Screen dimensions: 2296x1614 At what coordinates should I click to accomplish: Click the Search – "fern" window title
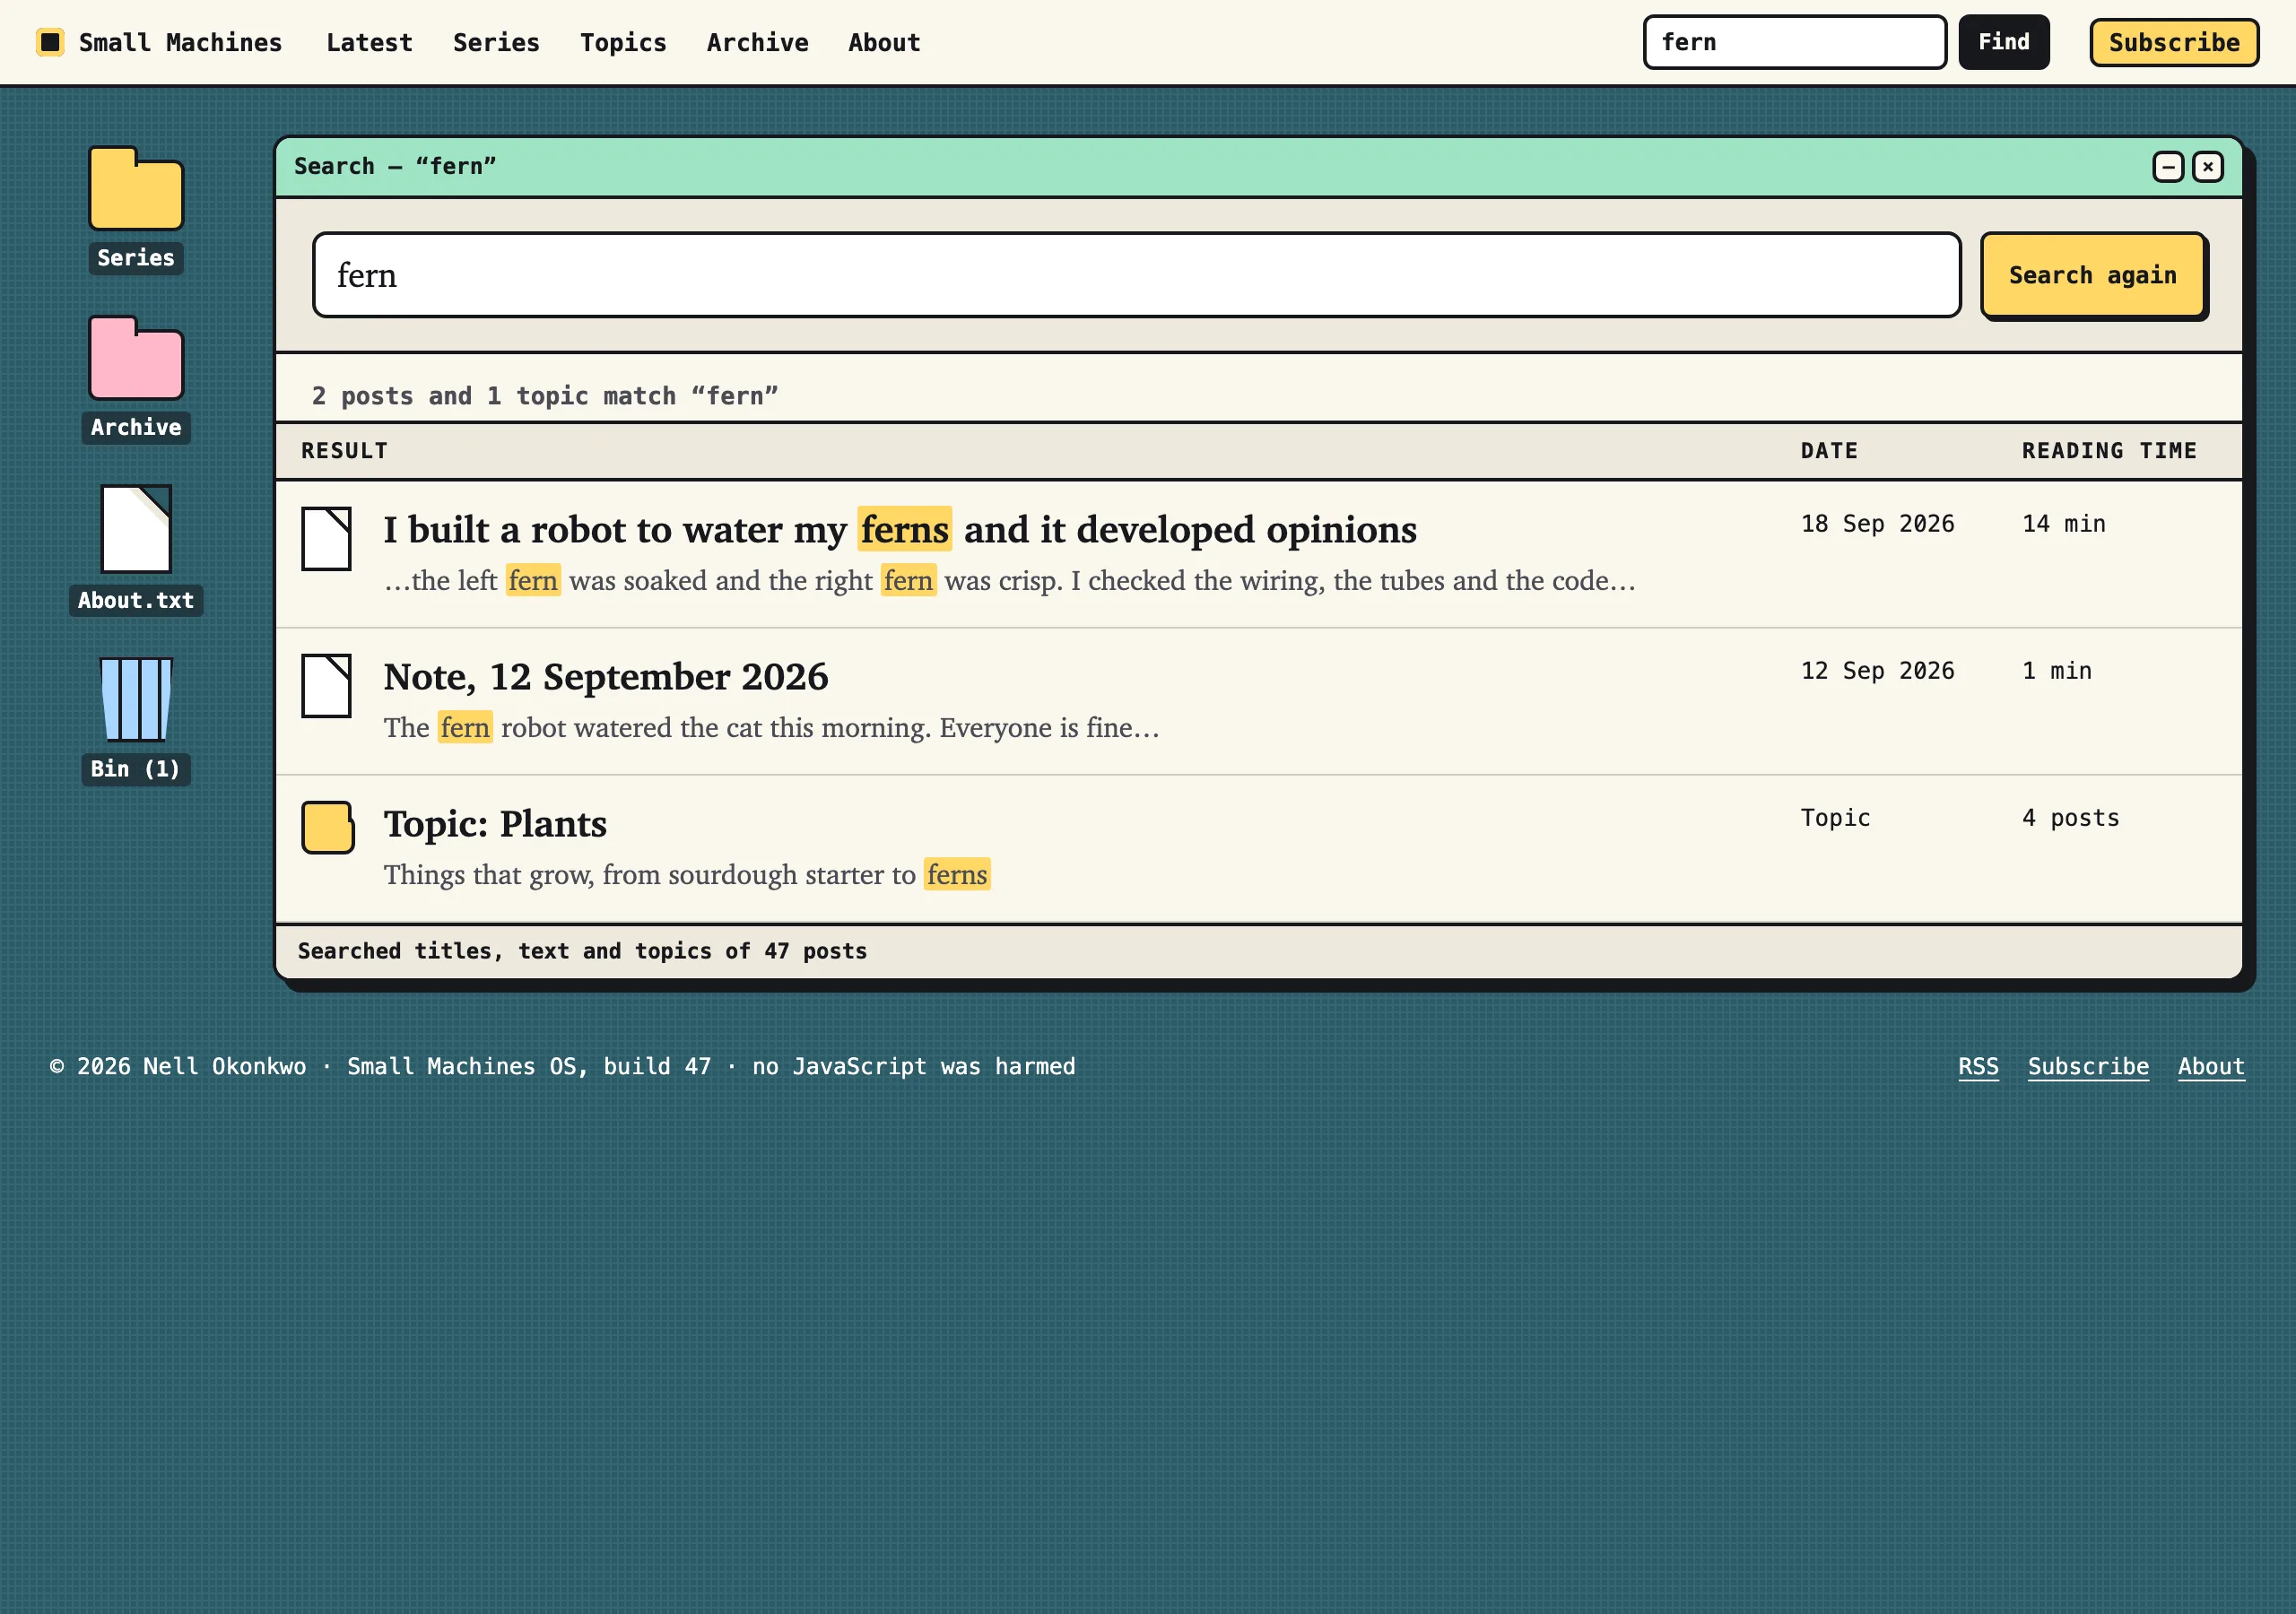point(395,166)
